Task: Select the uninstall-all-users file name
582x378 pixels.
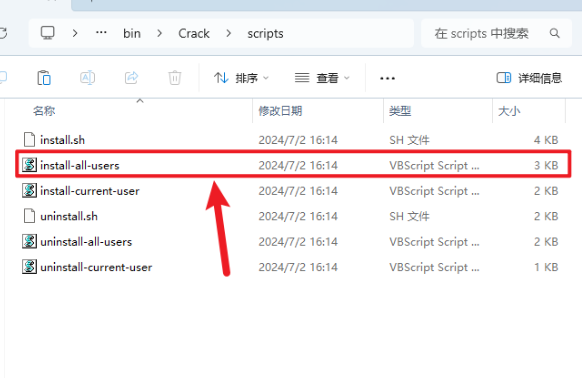Action: click(x=86, y=242)
